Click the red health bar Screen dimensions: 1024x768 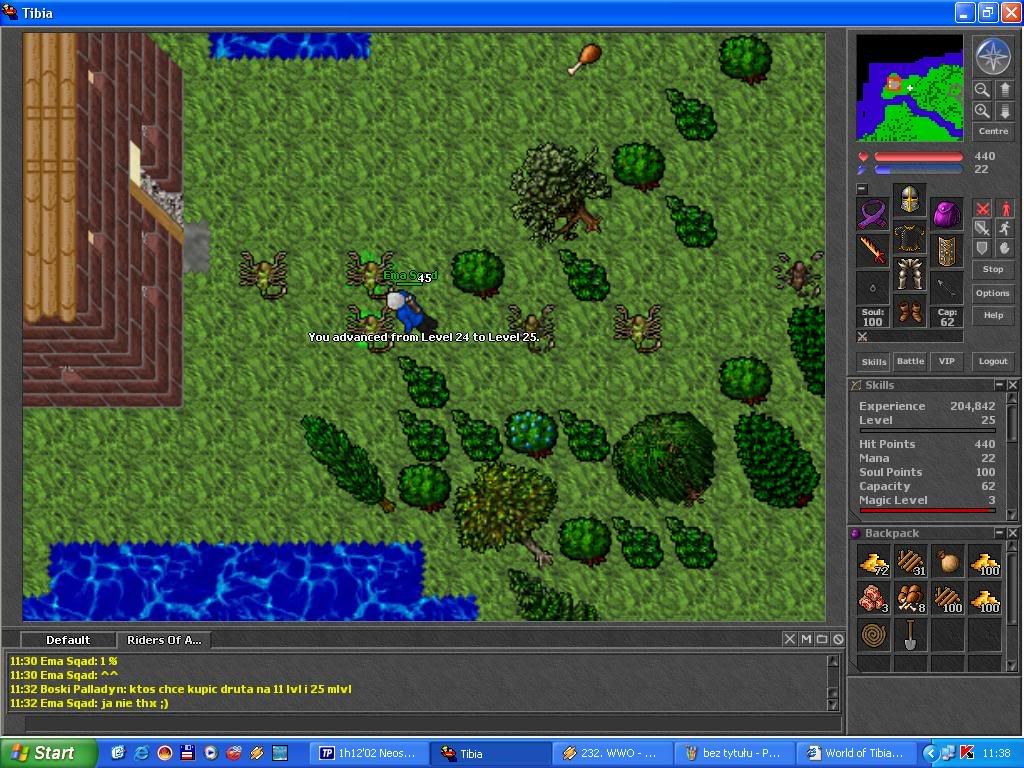pyautogui.click(x=918, y=157)
